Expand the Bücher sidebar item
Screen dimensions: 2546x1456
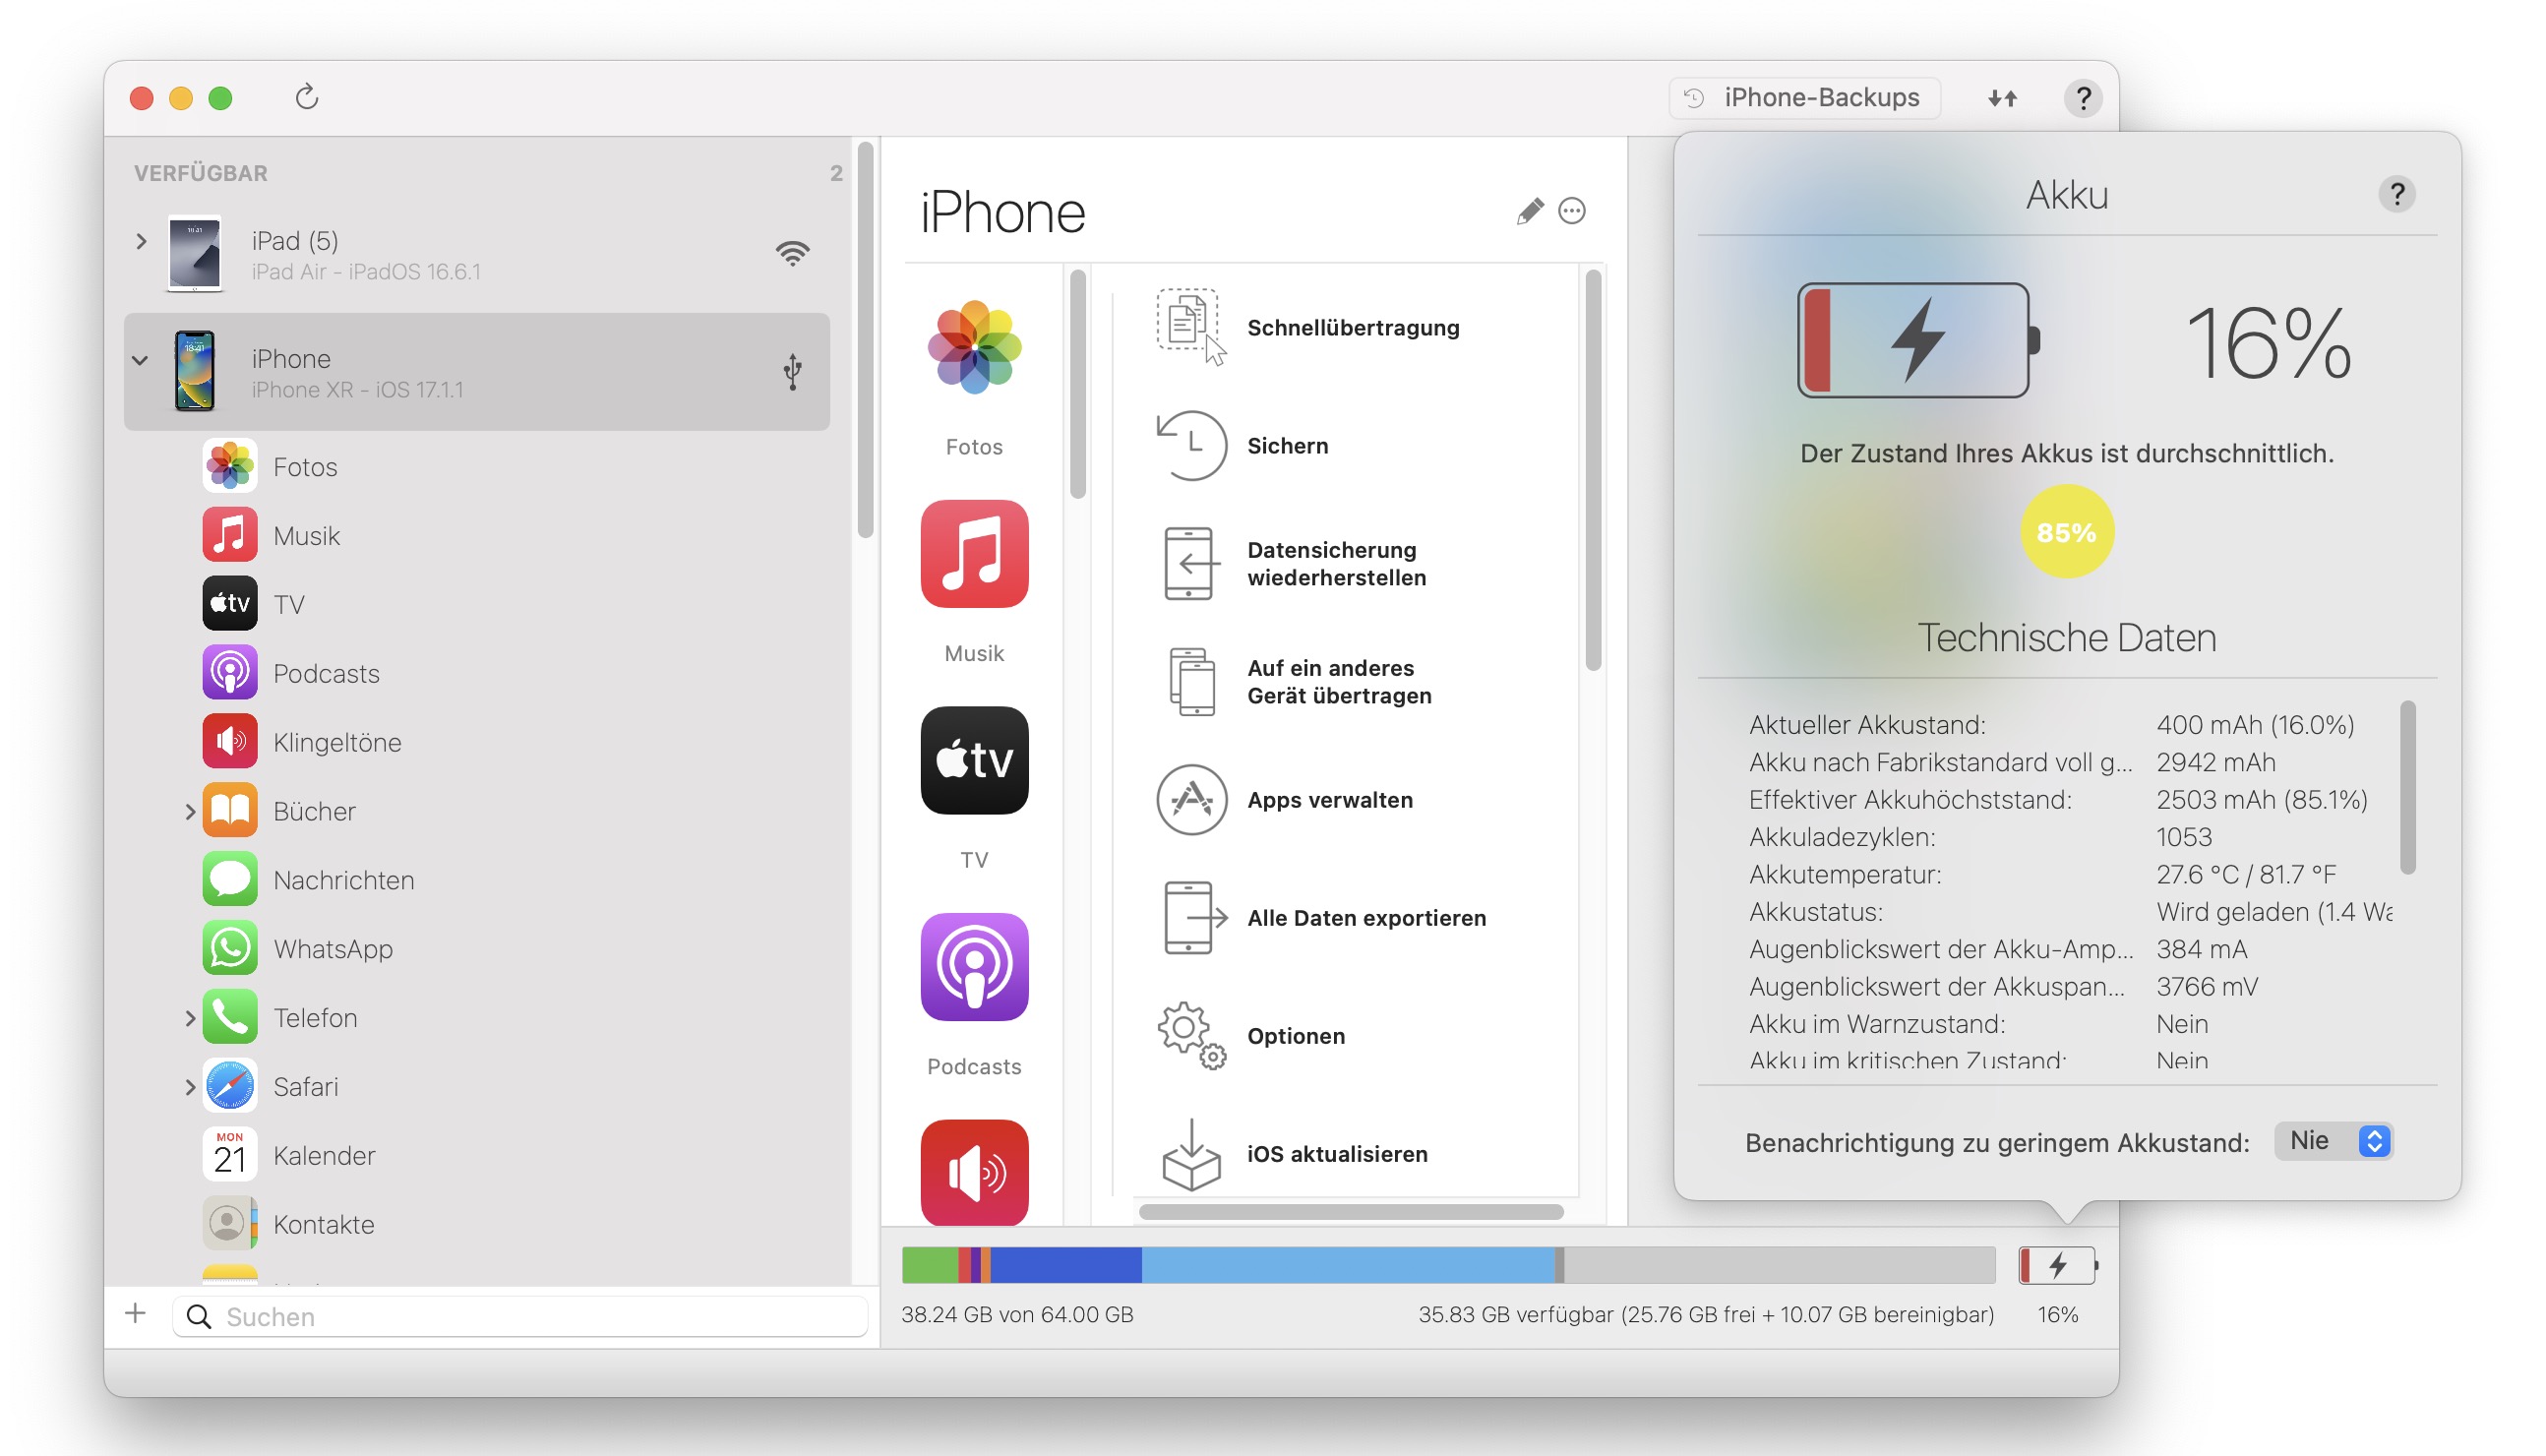tap(191, 811)
